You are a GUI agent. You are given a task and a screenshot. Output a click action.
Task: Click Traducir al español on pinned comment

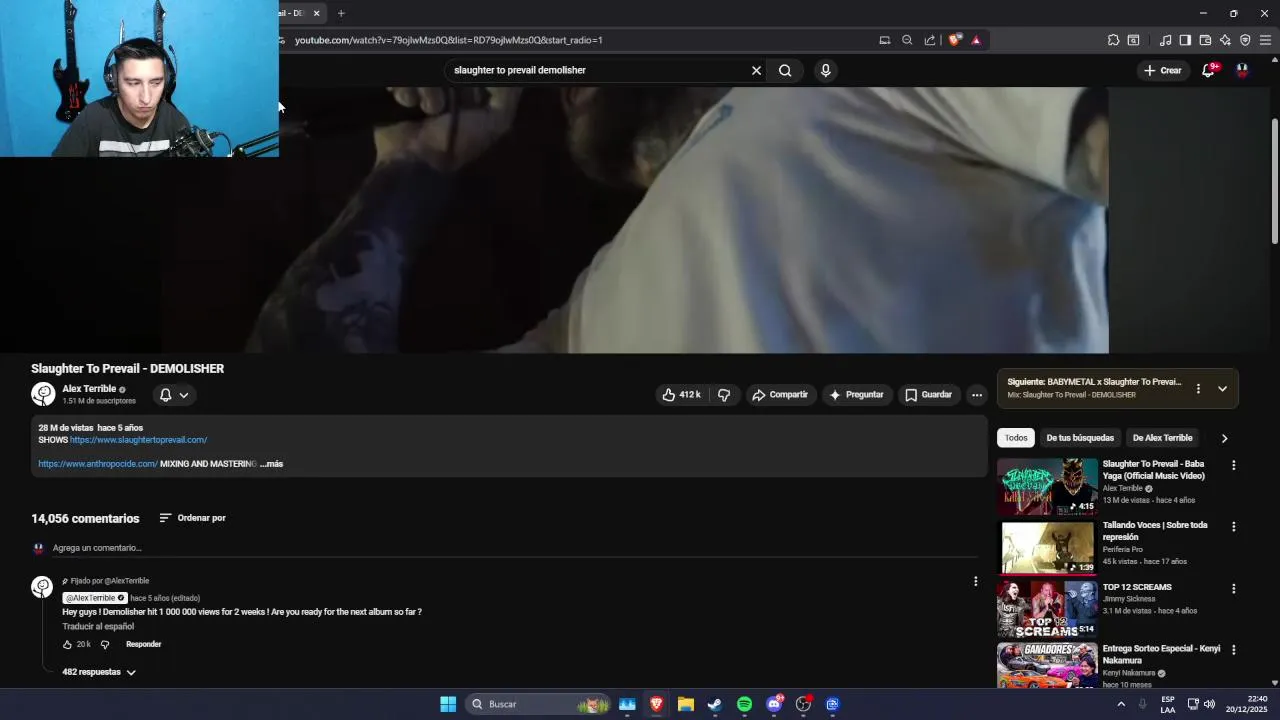coord(98,627)
